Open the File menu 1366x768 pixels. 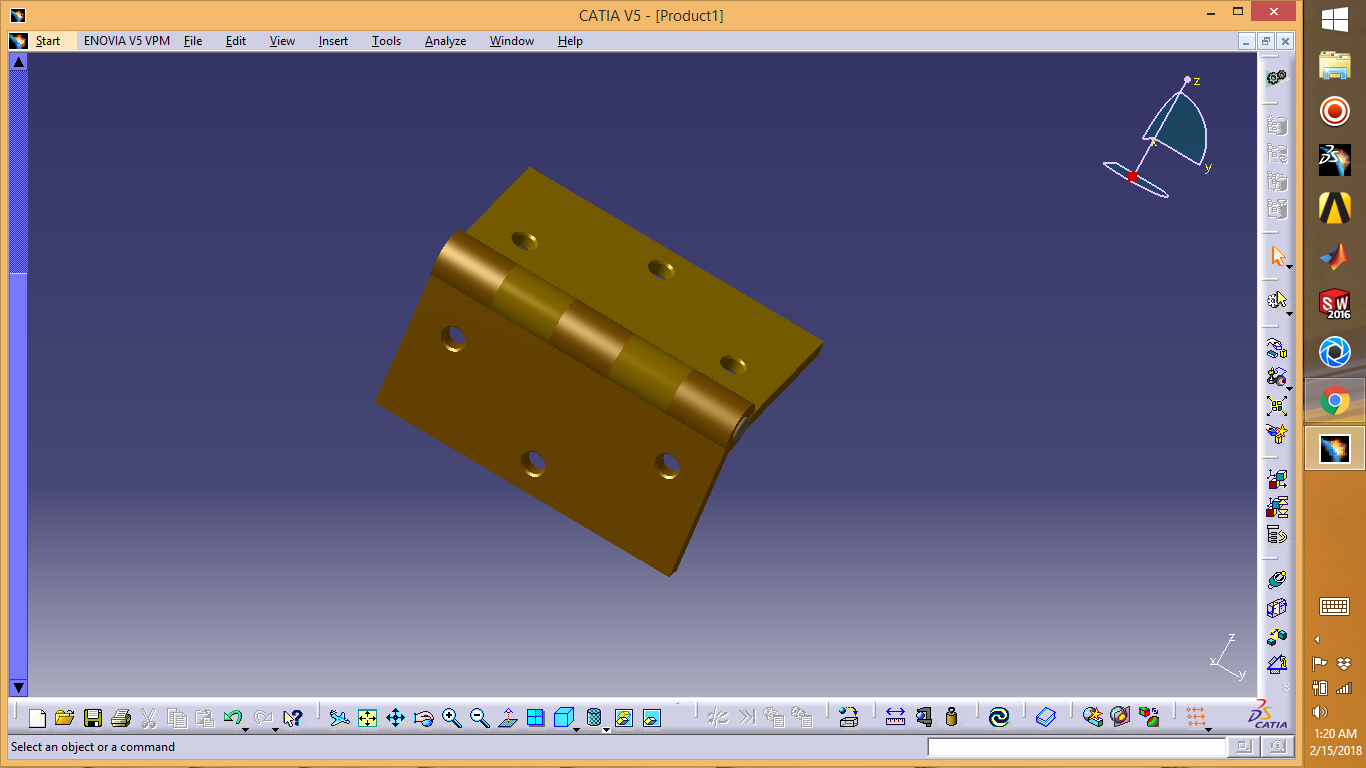click(x=193, y=41)
